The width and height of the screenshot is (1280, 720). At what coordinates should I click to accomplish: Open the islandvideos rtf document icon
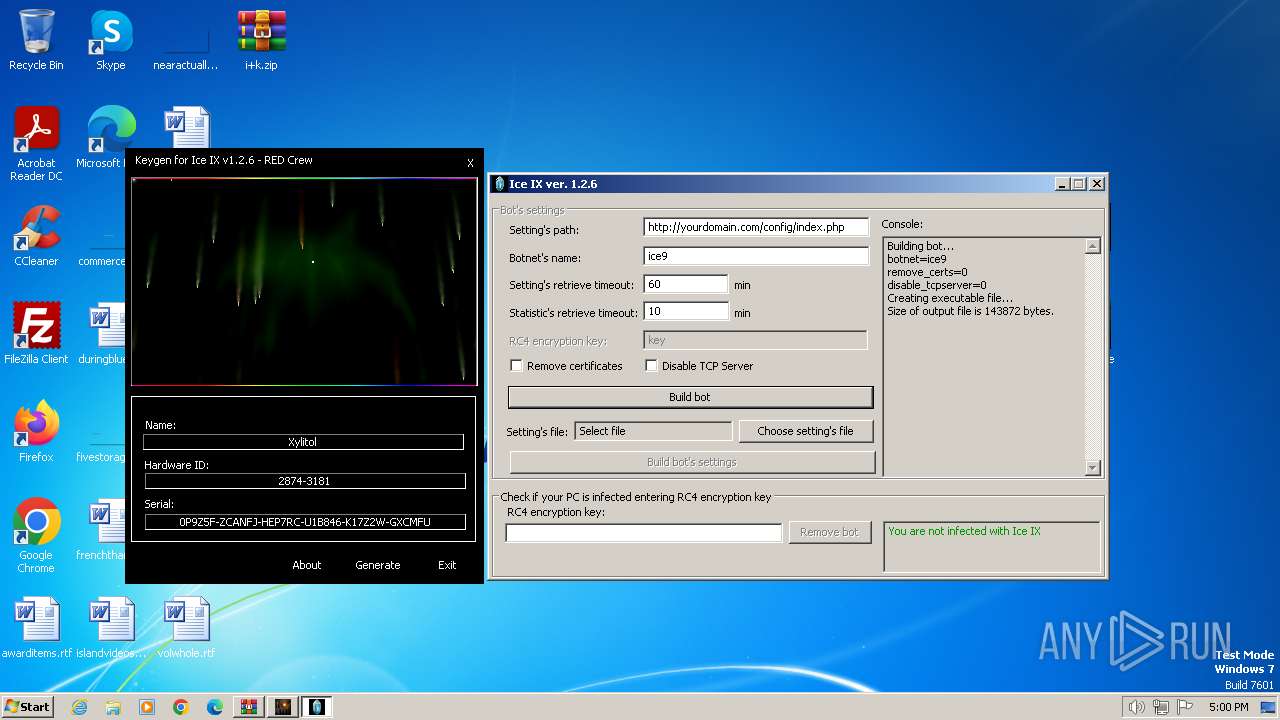click(x=111, y=629)
